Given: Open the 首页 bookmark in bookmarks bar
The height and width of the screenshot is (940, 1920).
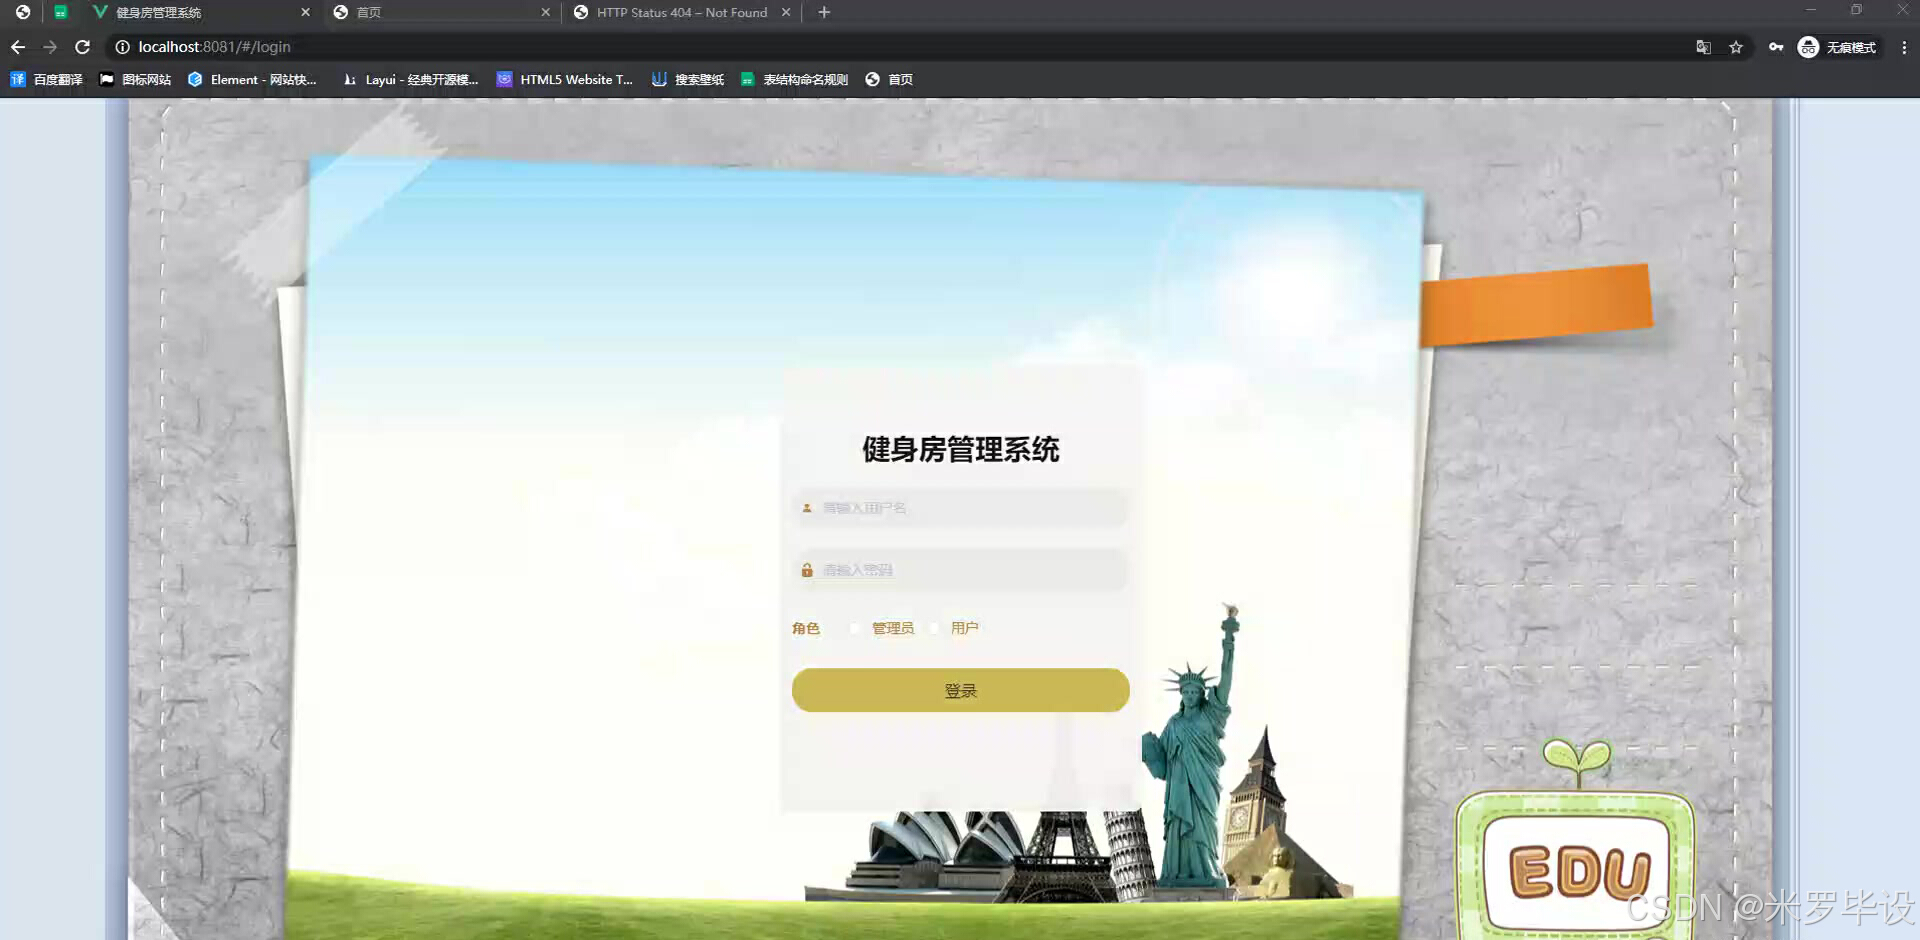Looking at the screenshot, I should tap(889, 79).
